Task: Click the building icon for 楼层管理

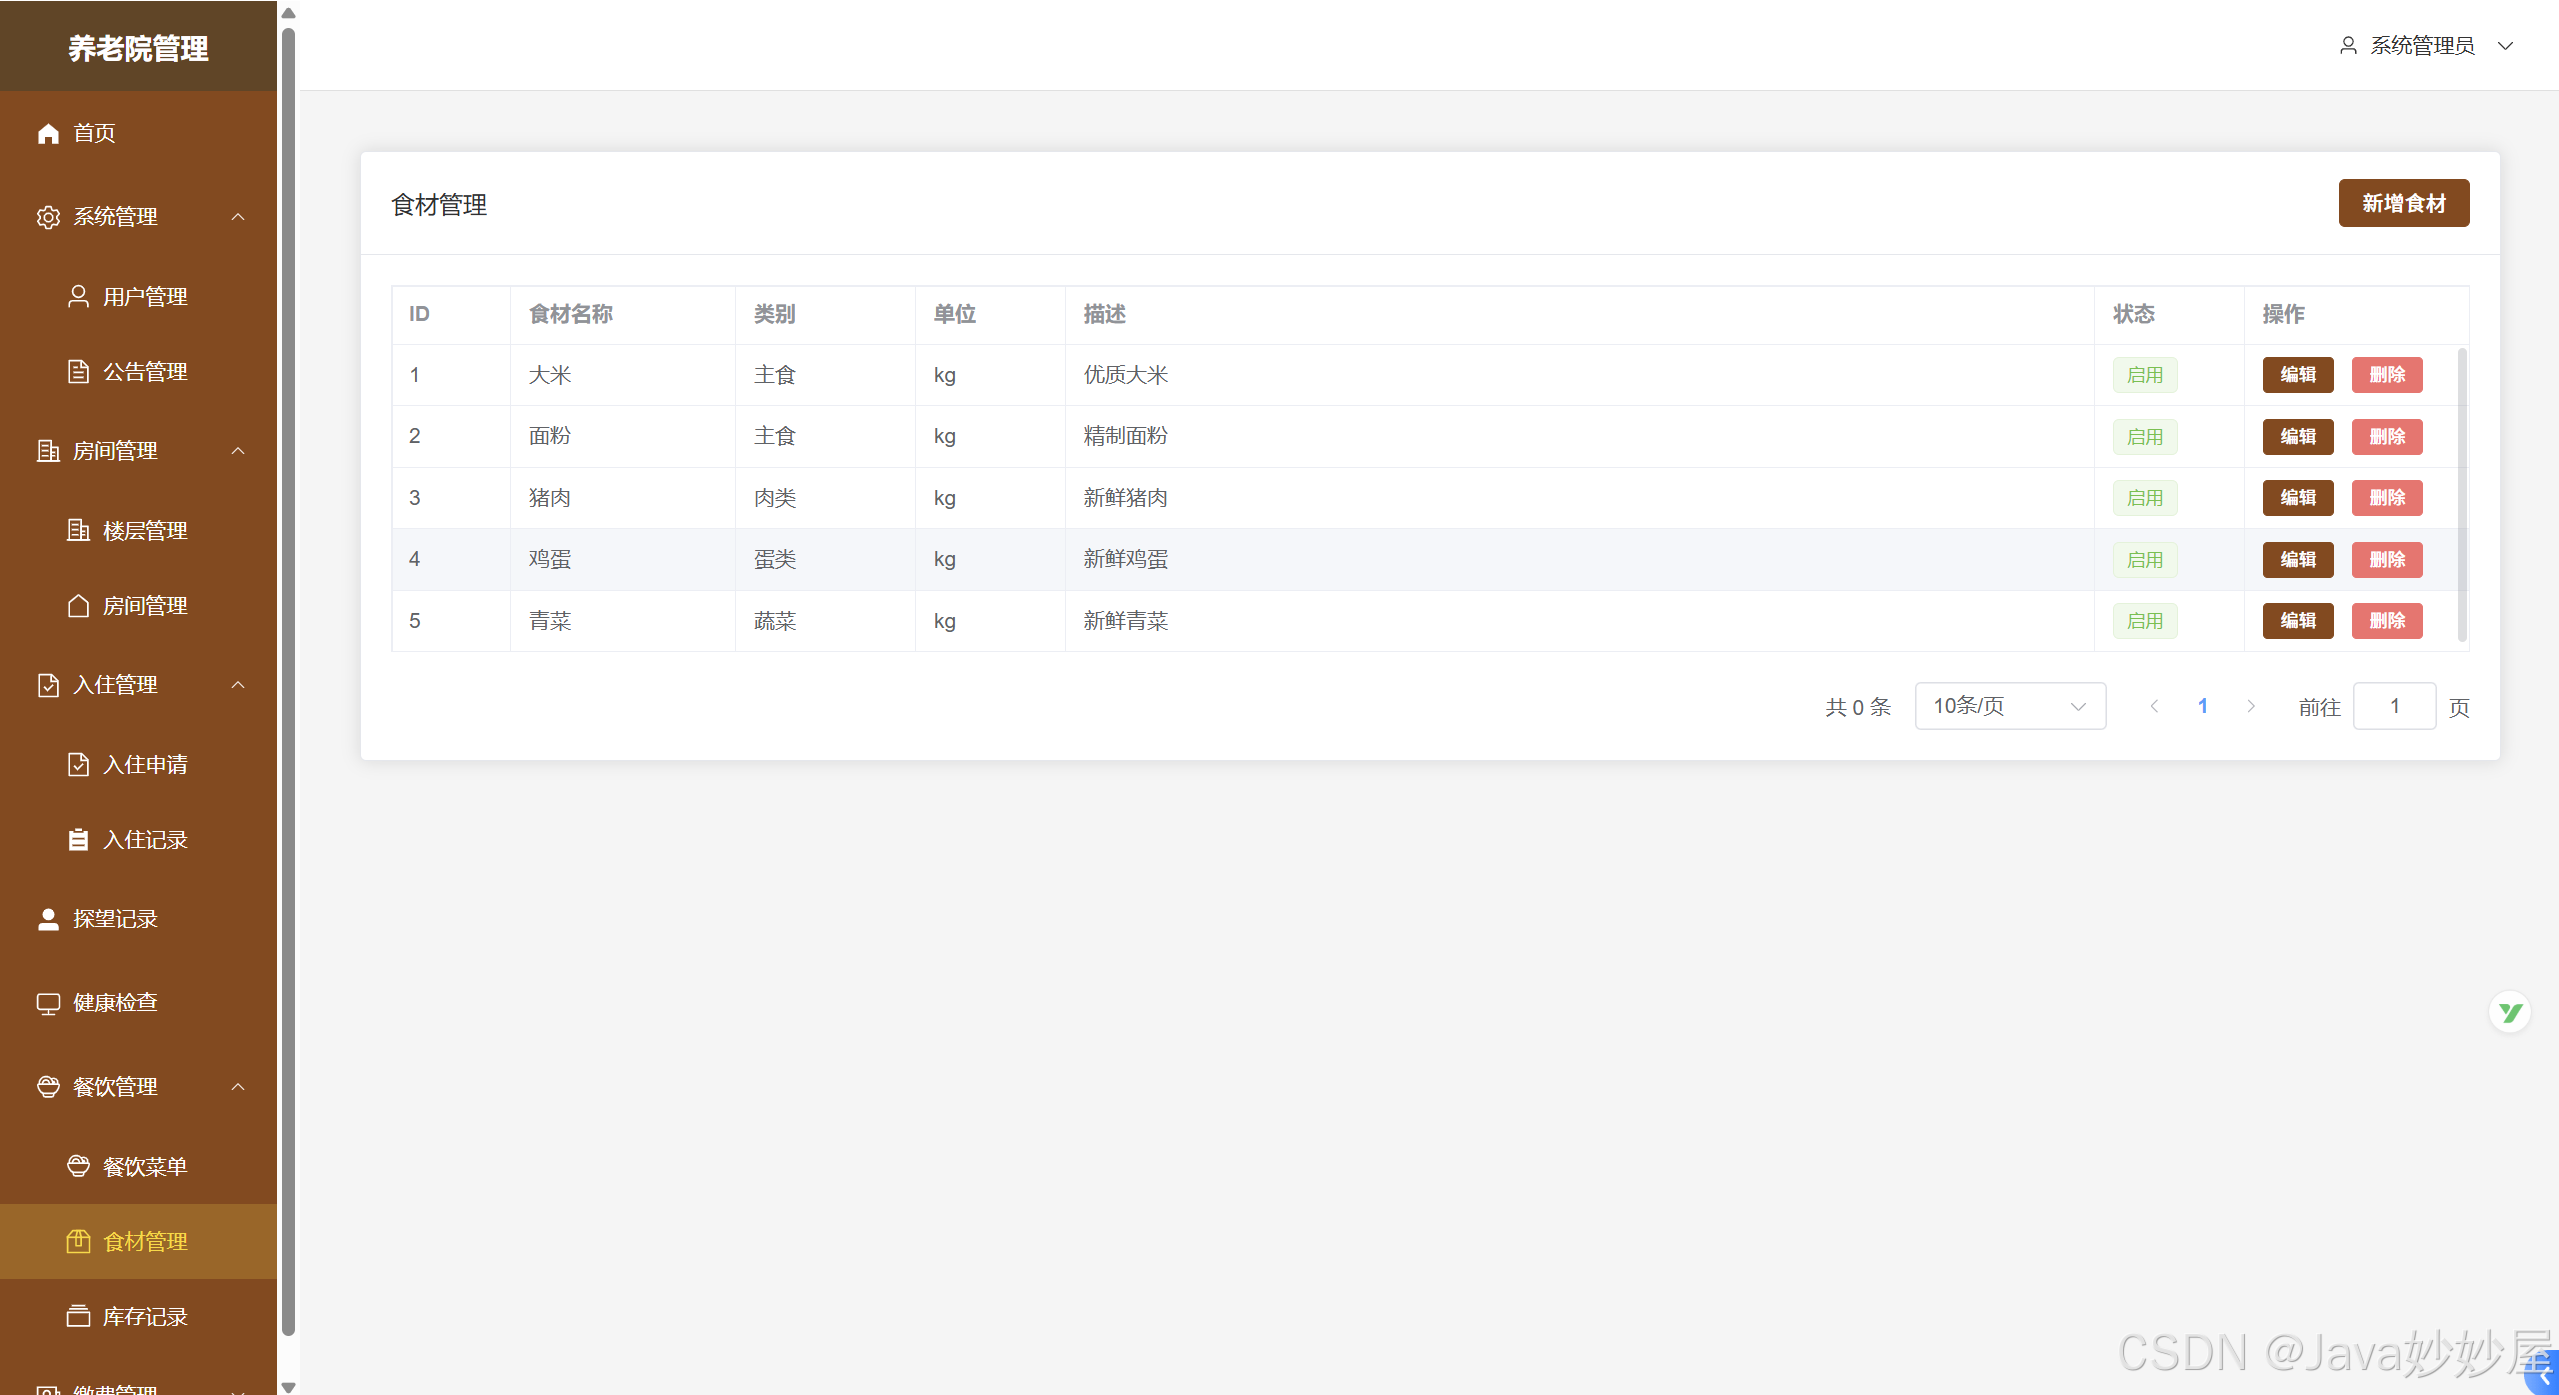Action: coord(78,530)
